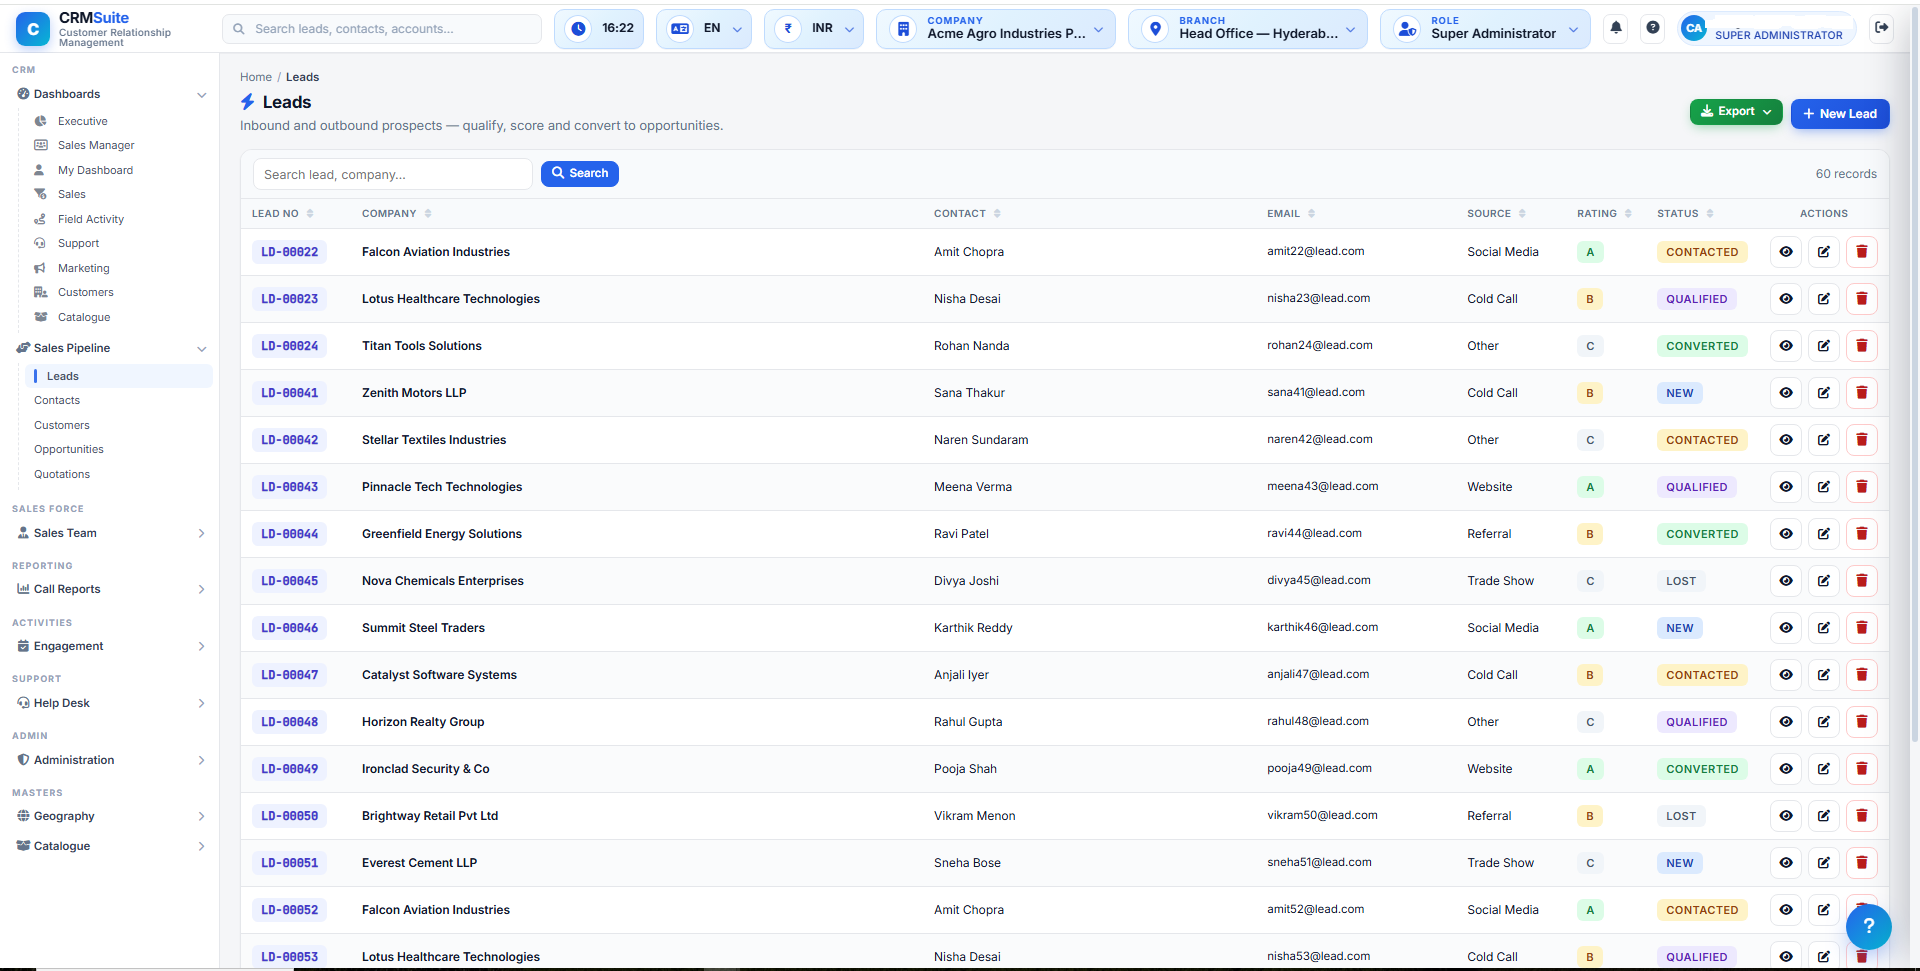Collapse the Dashboards sidebar section
Image resolution: width=1920 pixels, height=971 pixels.
112,94
